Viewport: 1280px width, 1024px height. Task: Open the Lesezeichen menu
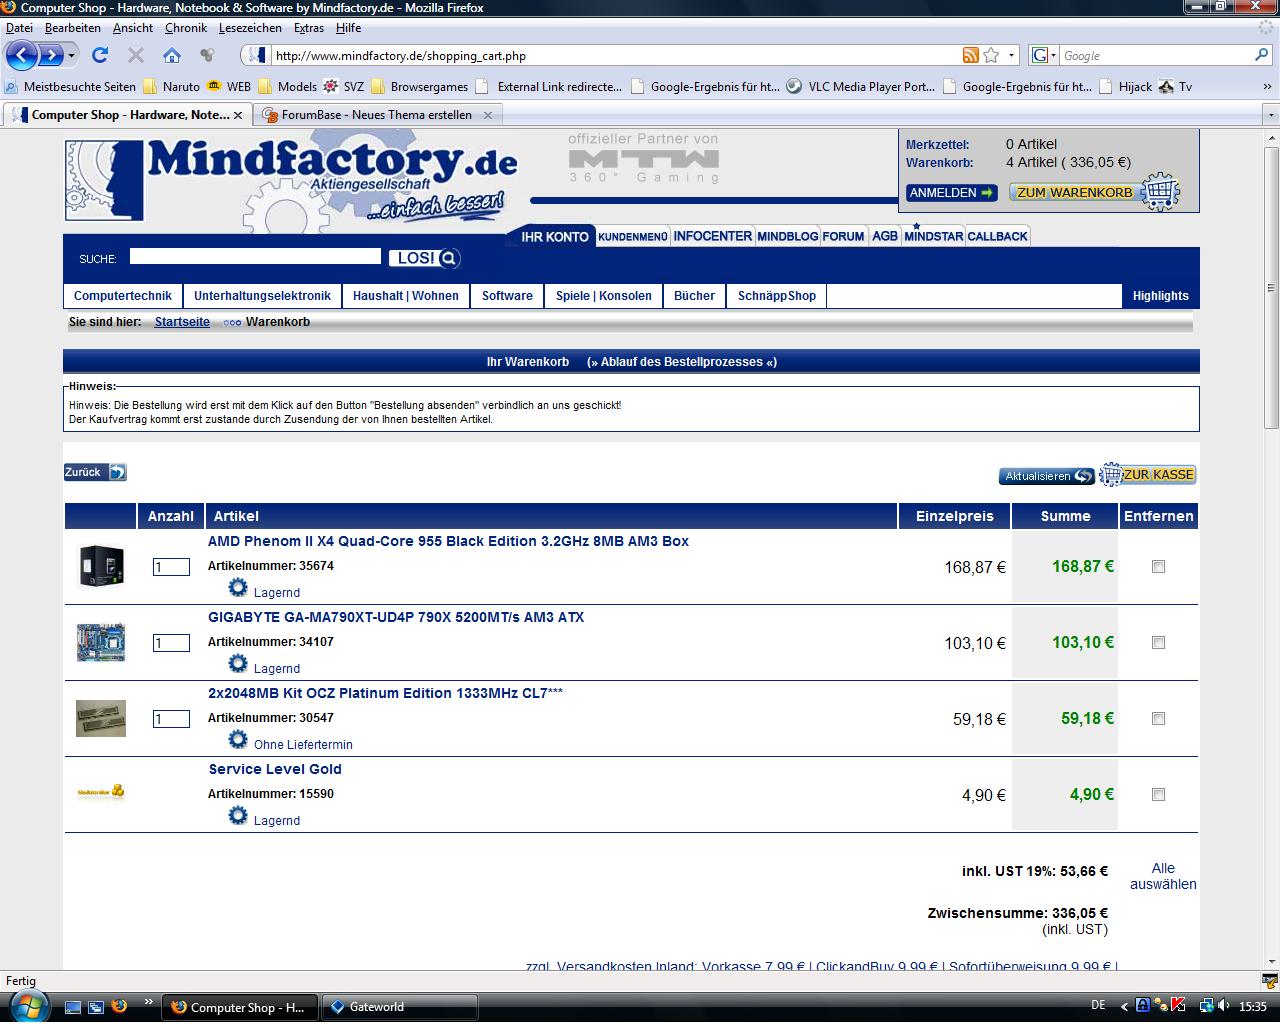250,28
